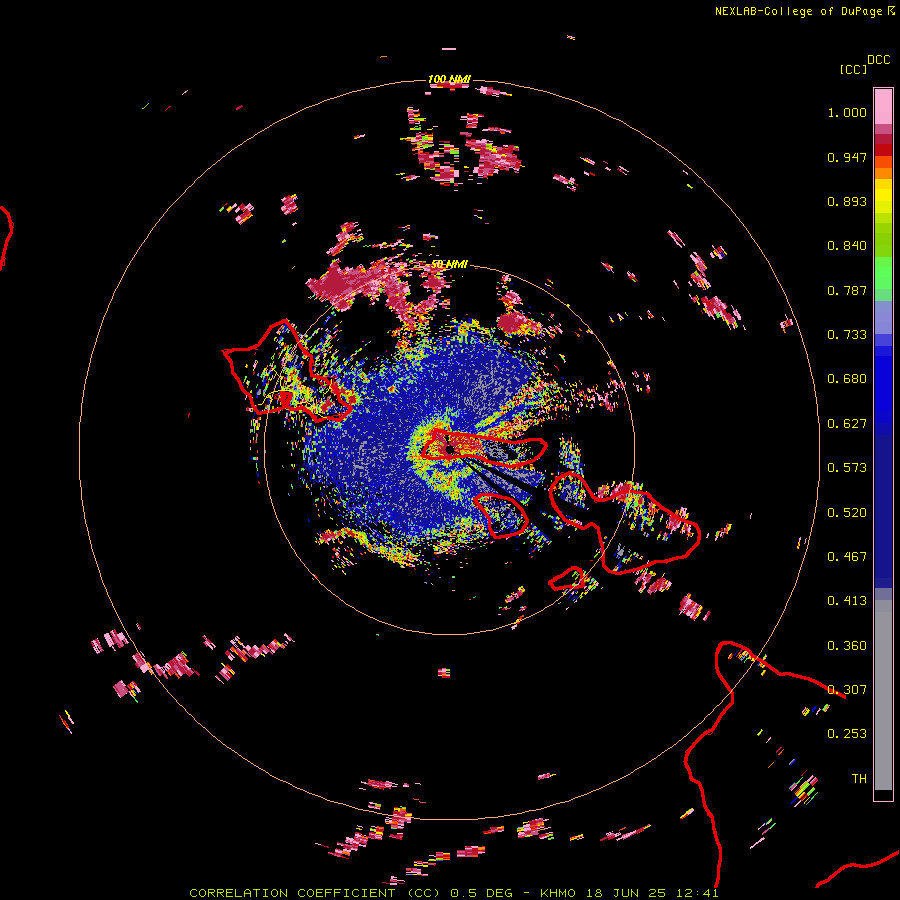Pick the gray lower color bar segment
The height and width of the screenshot is (900, 900).
883,695
